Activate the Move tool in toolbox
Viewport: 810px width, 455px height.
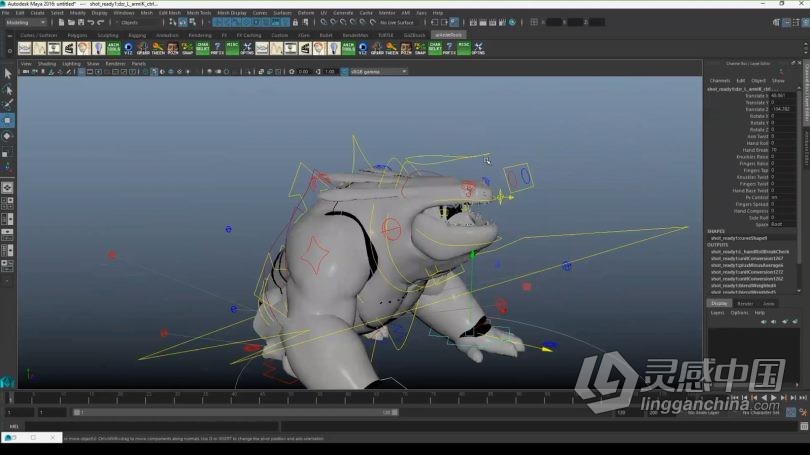pos(8,120)
